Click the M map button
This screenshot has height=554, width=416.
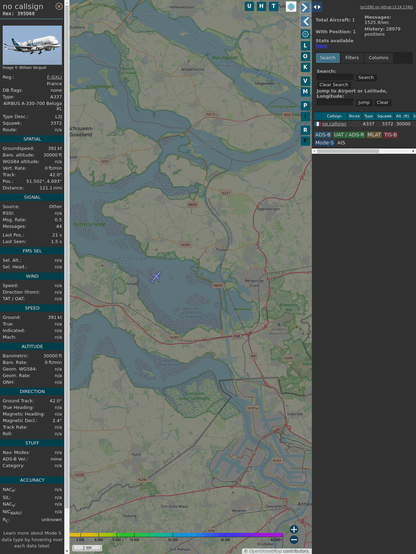[305, 92]
